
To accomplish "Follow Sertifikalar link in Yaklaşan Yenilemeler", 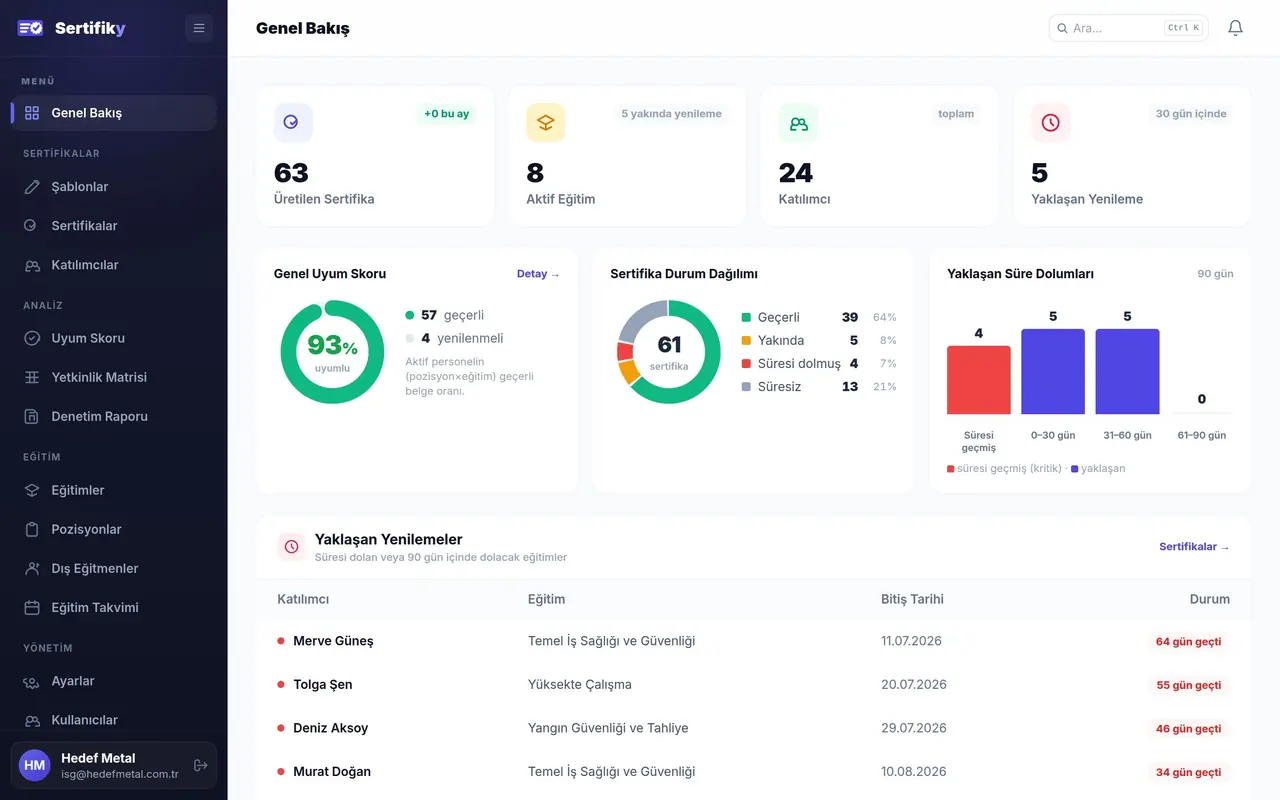I will coord(1194,547).
